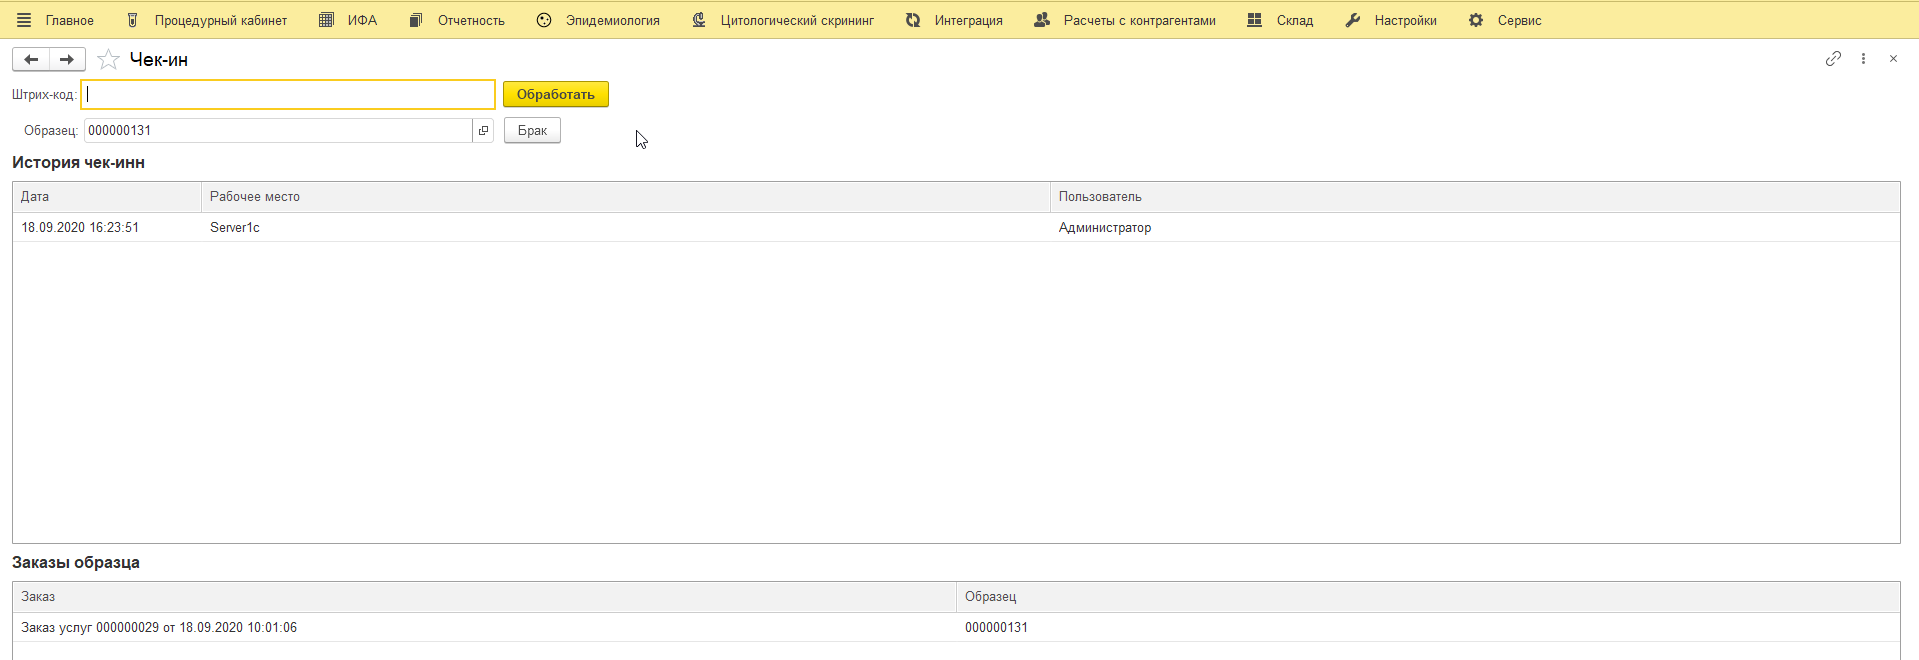The image size is (1919, 660).
Task: Open the Образец field's record button
Action: click(484, 131)
